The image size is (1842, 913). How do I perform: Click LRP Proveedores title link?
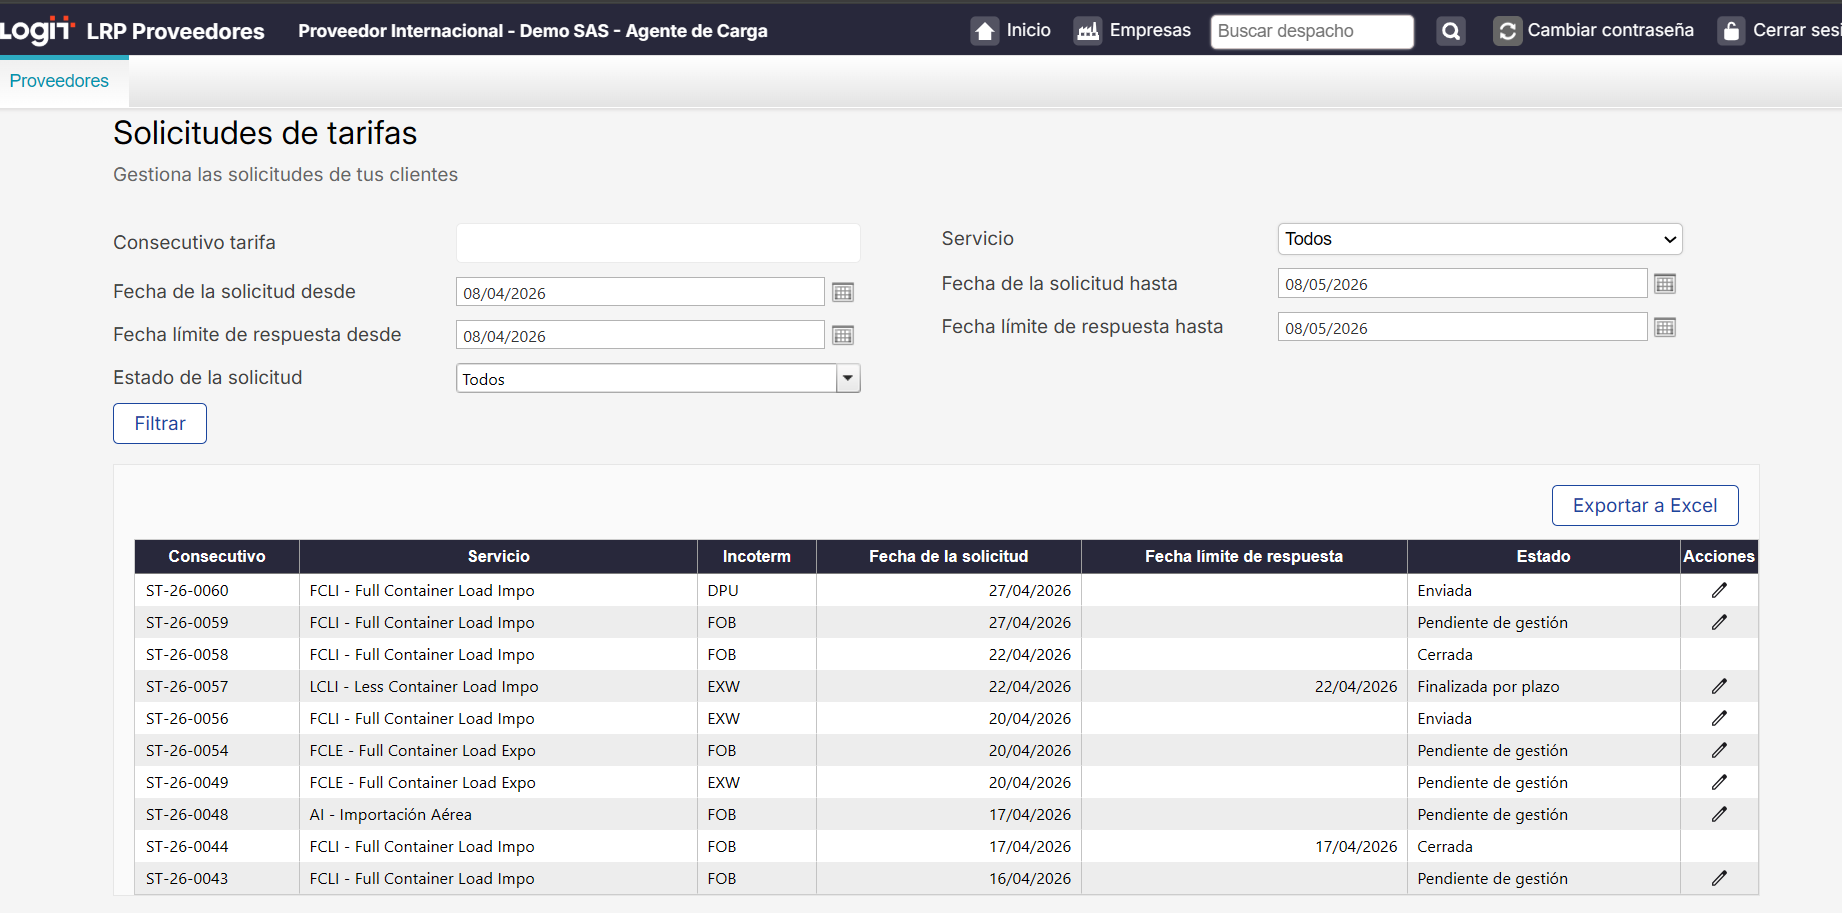click(x=175, y=31)
